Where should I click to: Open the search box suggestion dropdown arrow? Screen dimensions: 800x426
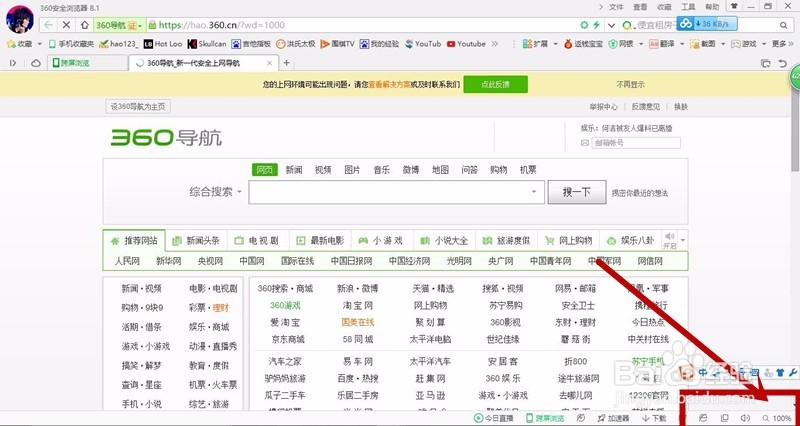click(534, 192)
